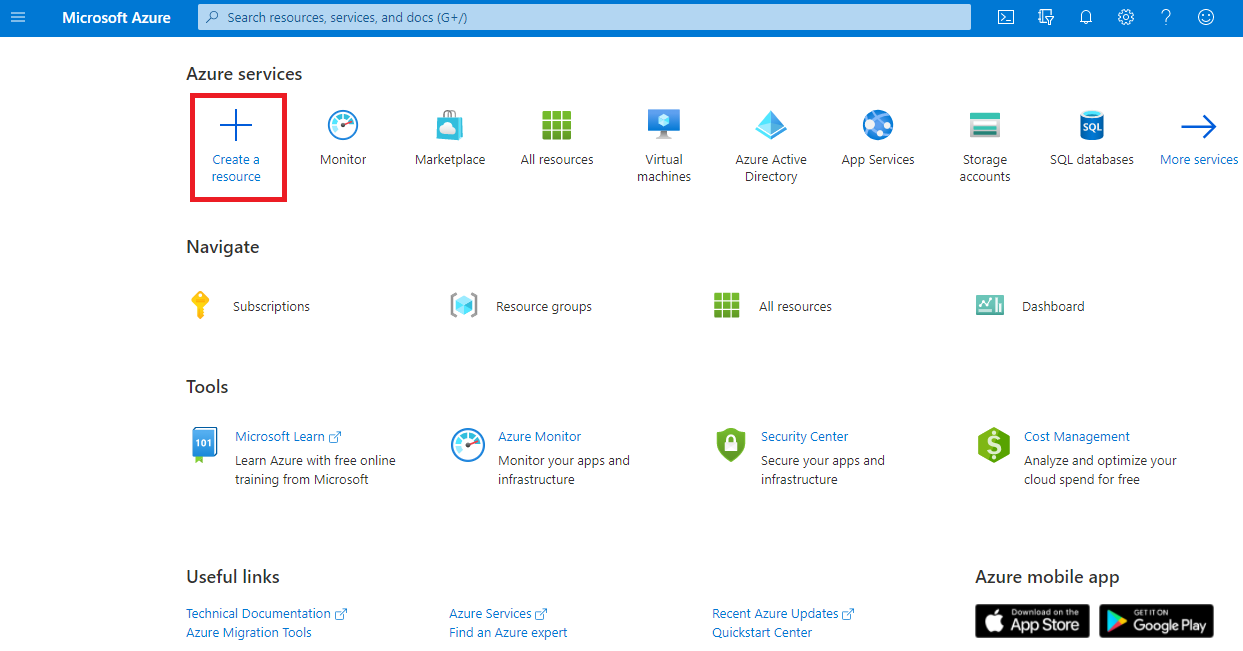Viewport: 1243px width, 651px height.
Task: Open the notifications bell
Action: tap(1086, 17)
